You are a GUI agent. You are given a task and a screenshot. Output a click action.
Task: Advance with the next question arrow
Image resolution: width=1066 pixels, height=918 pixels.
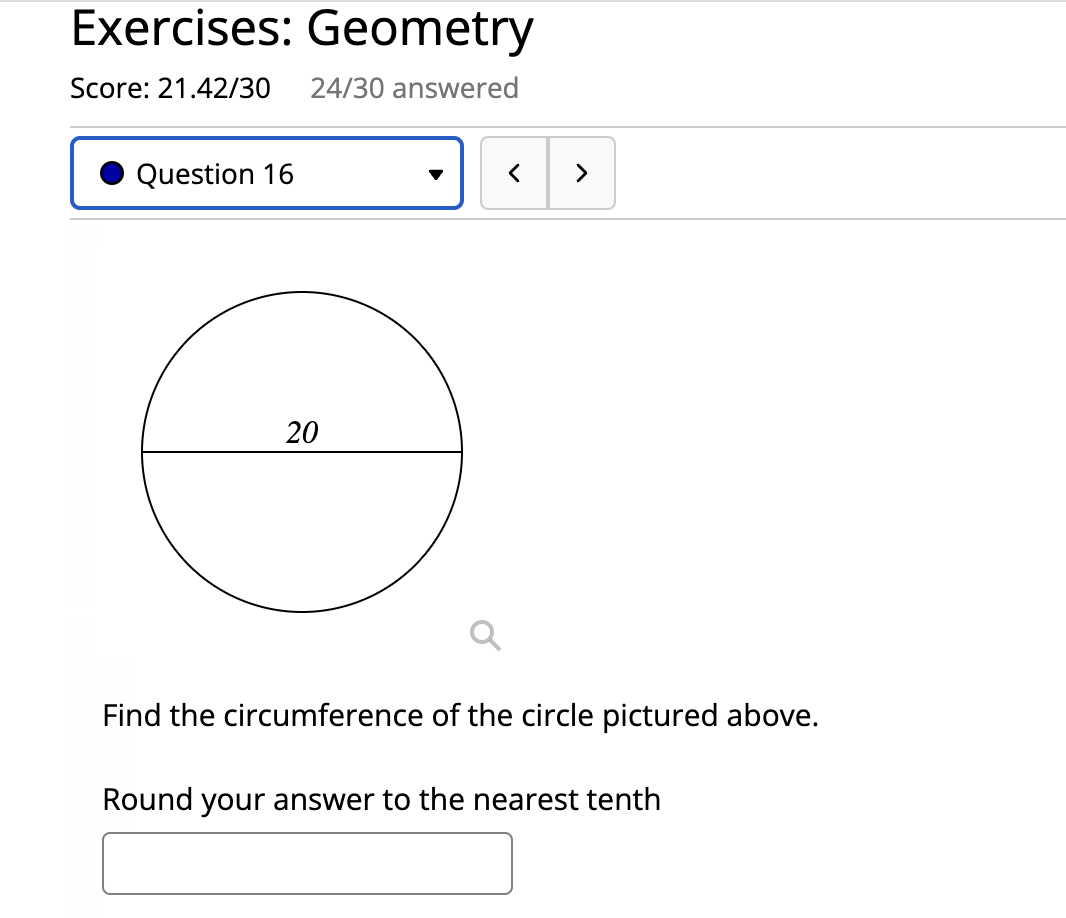tap(581, 174)
